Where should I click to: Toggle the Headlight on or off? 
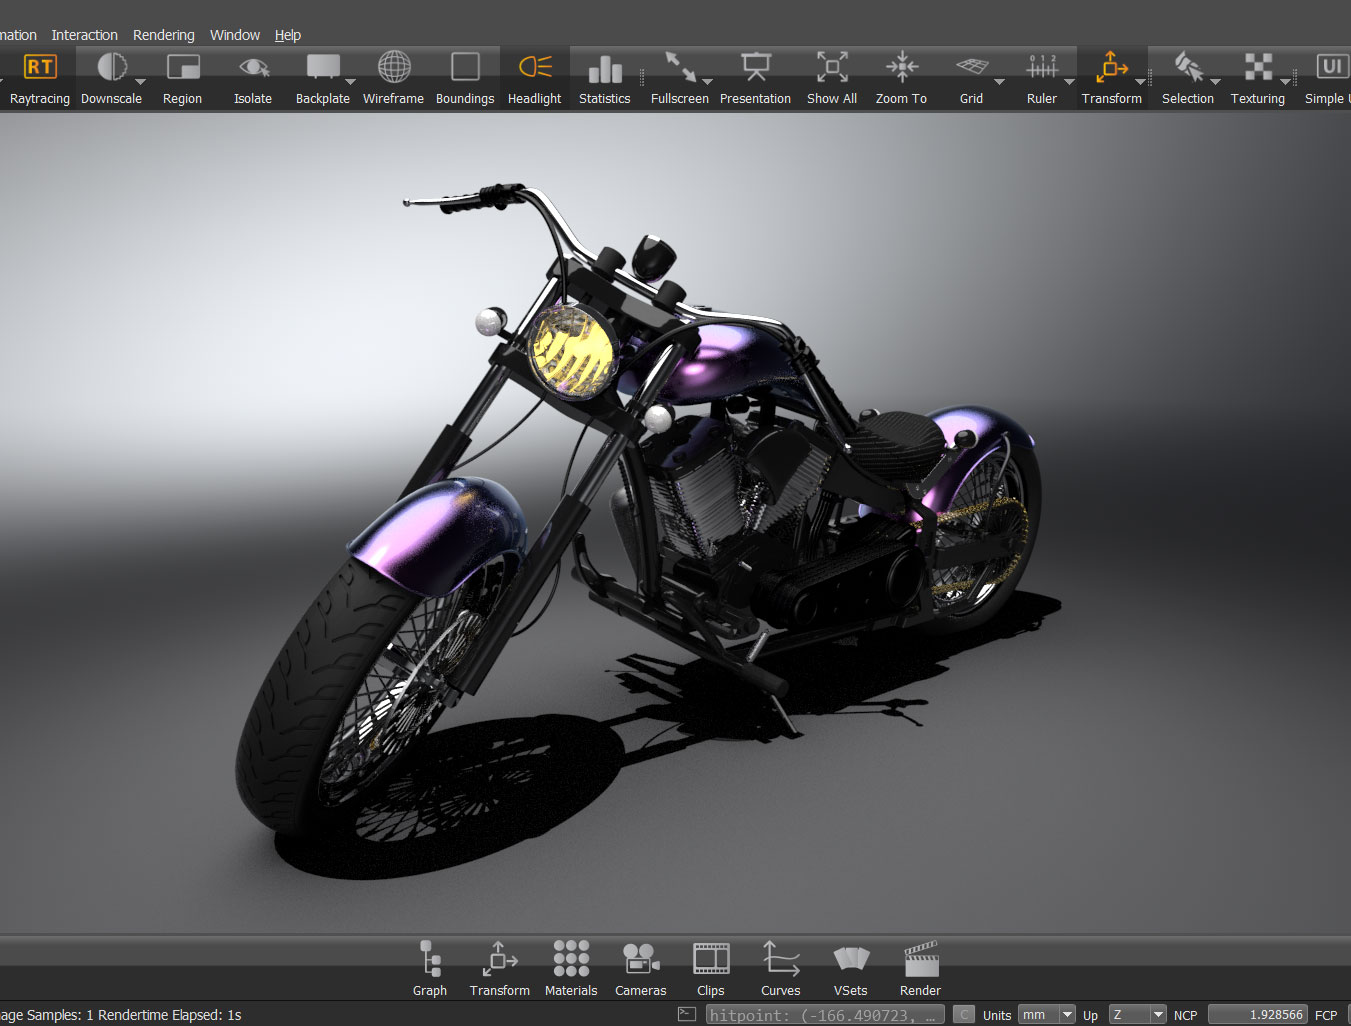pos(535,68)
